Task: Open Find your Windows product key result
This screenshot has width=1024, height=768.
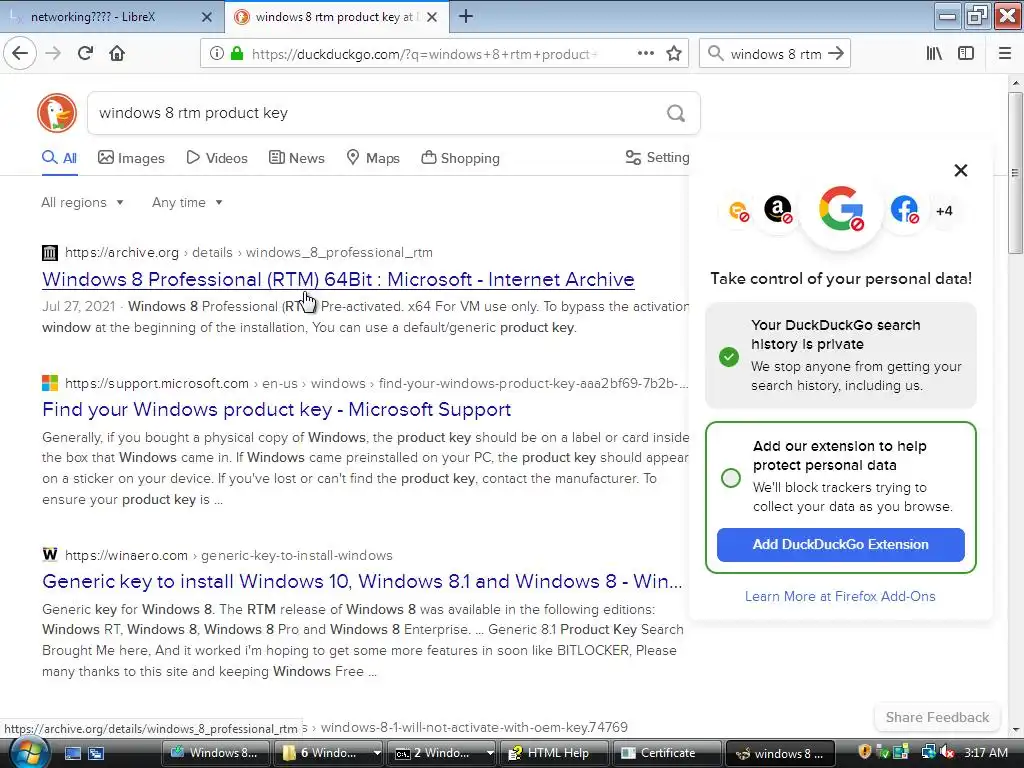Action: (276, 409)
